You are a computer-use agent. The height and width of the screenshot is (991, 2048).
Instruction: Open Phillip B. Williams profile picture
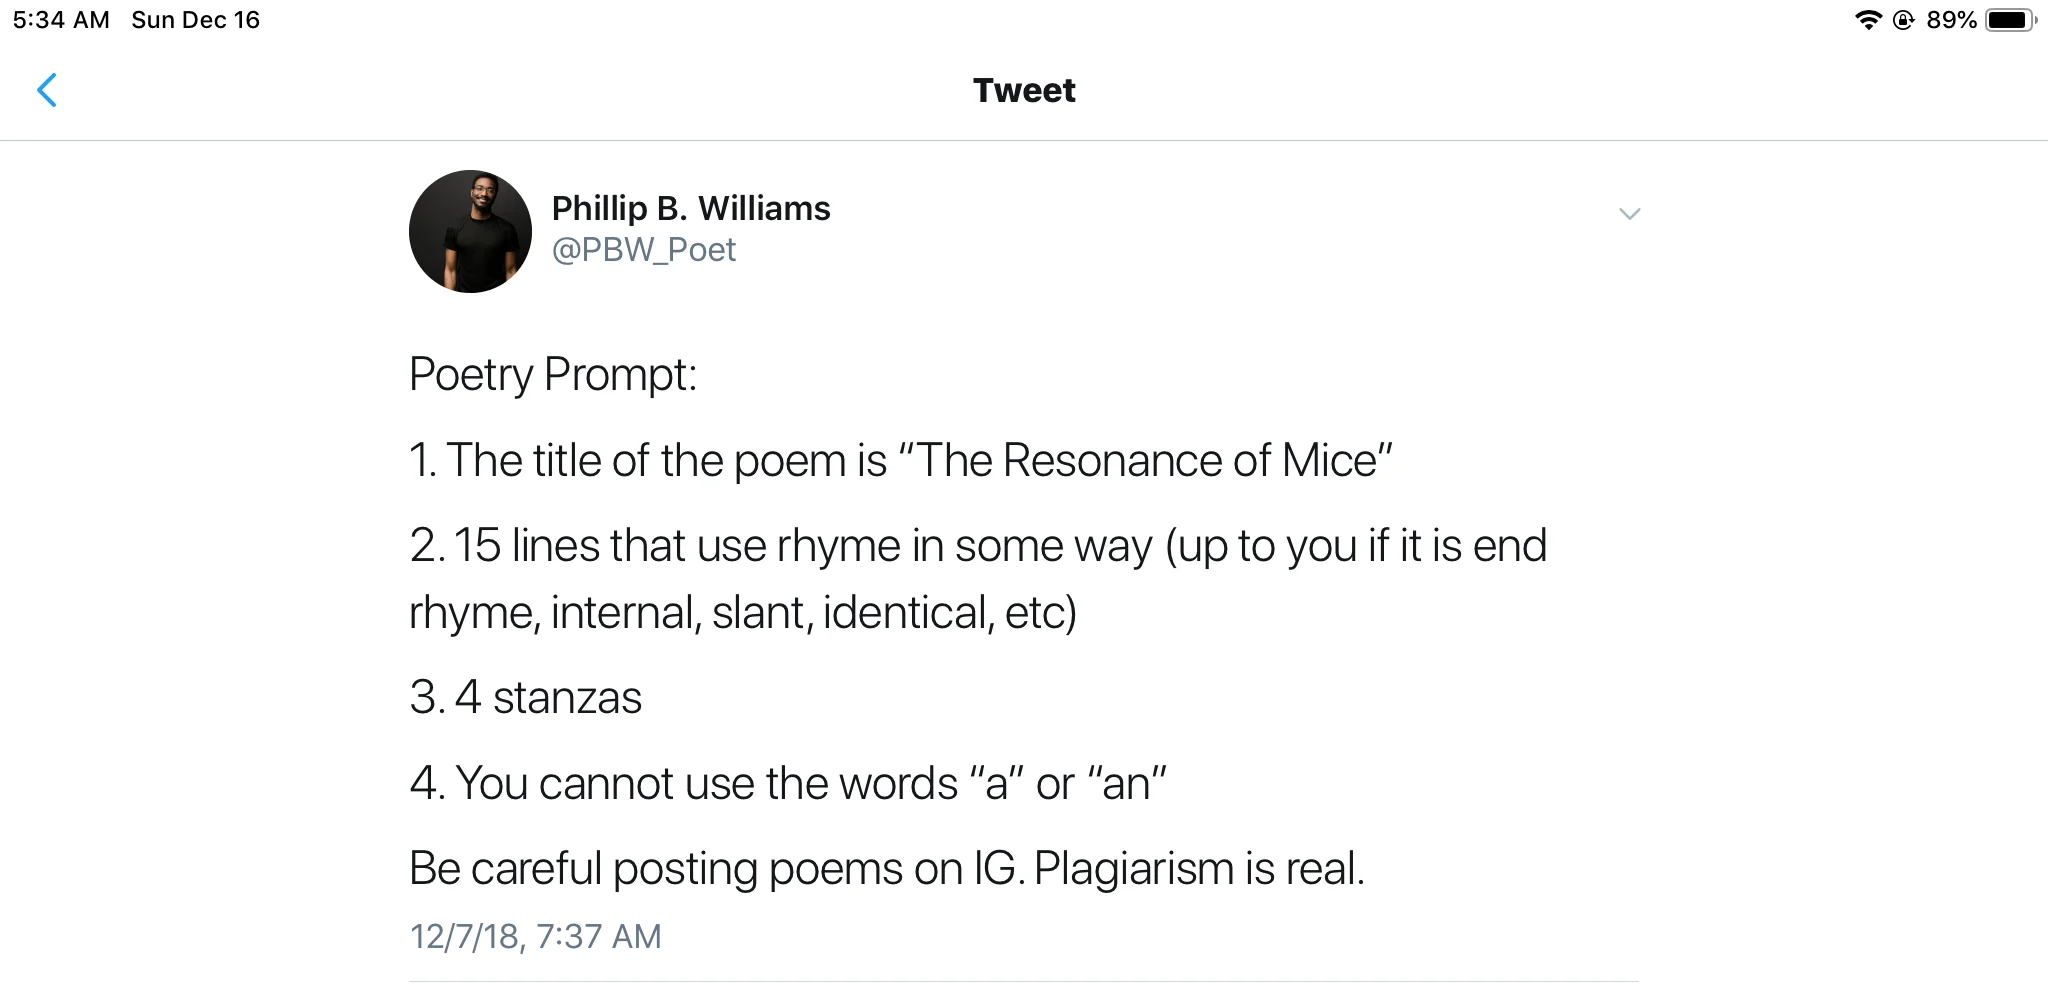(470, 231)
